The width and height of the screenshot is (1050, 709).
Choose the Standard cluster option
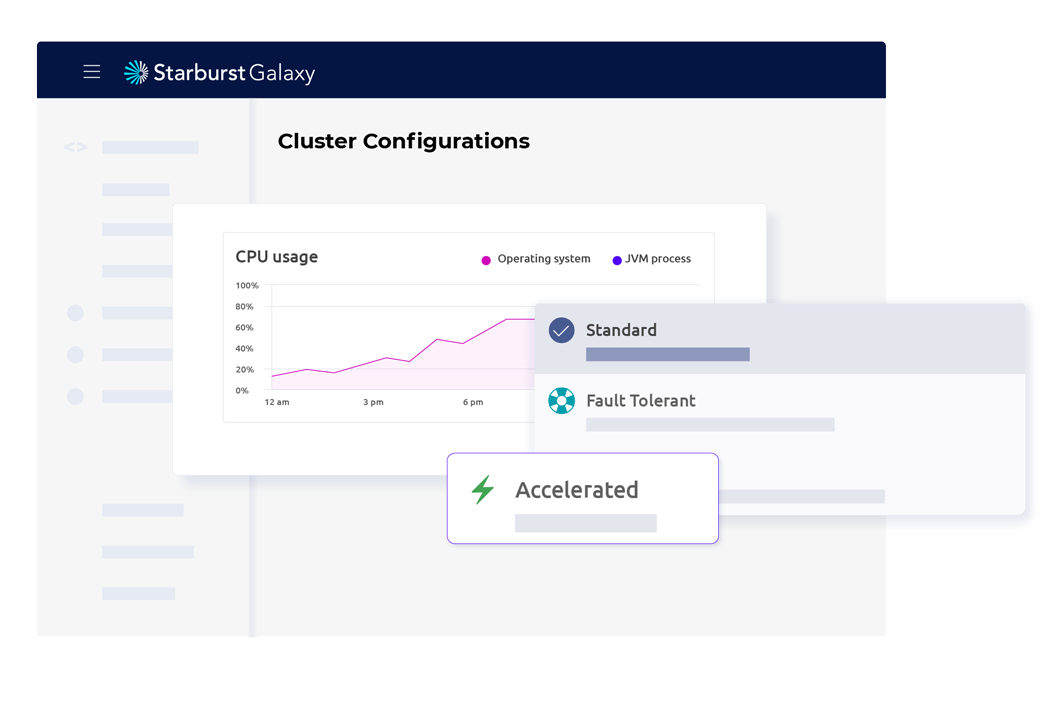(780, 339)
